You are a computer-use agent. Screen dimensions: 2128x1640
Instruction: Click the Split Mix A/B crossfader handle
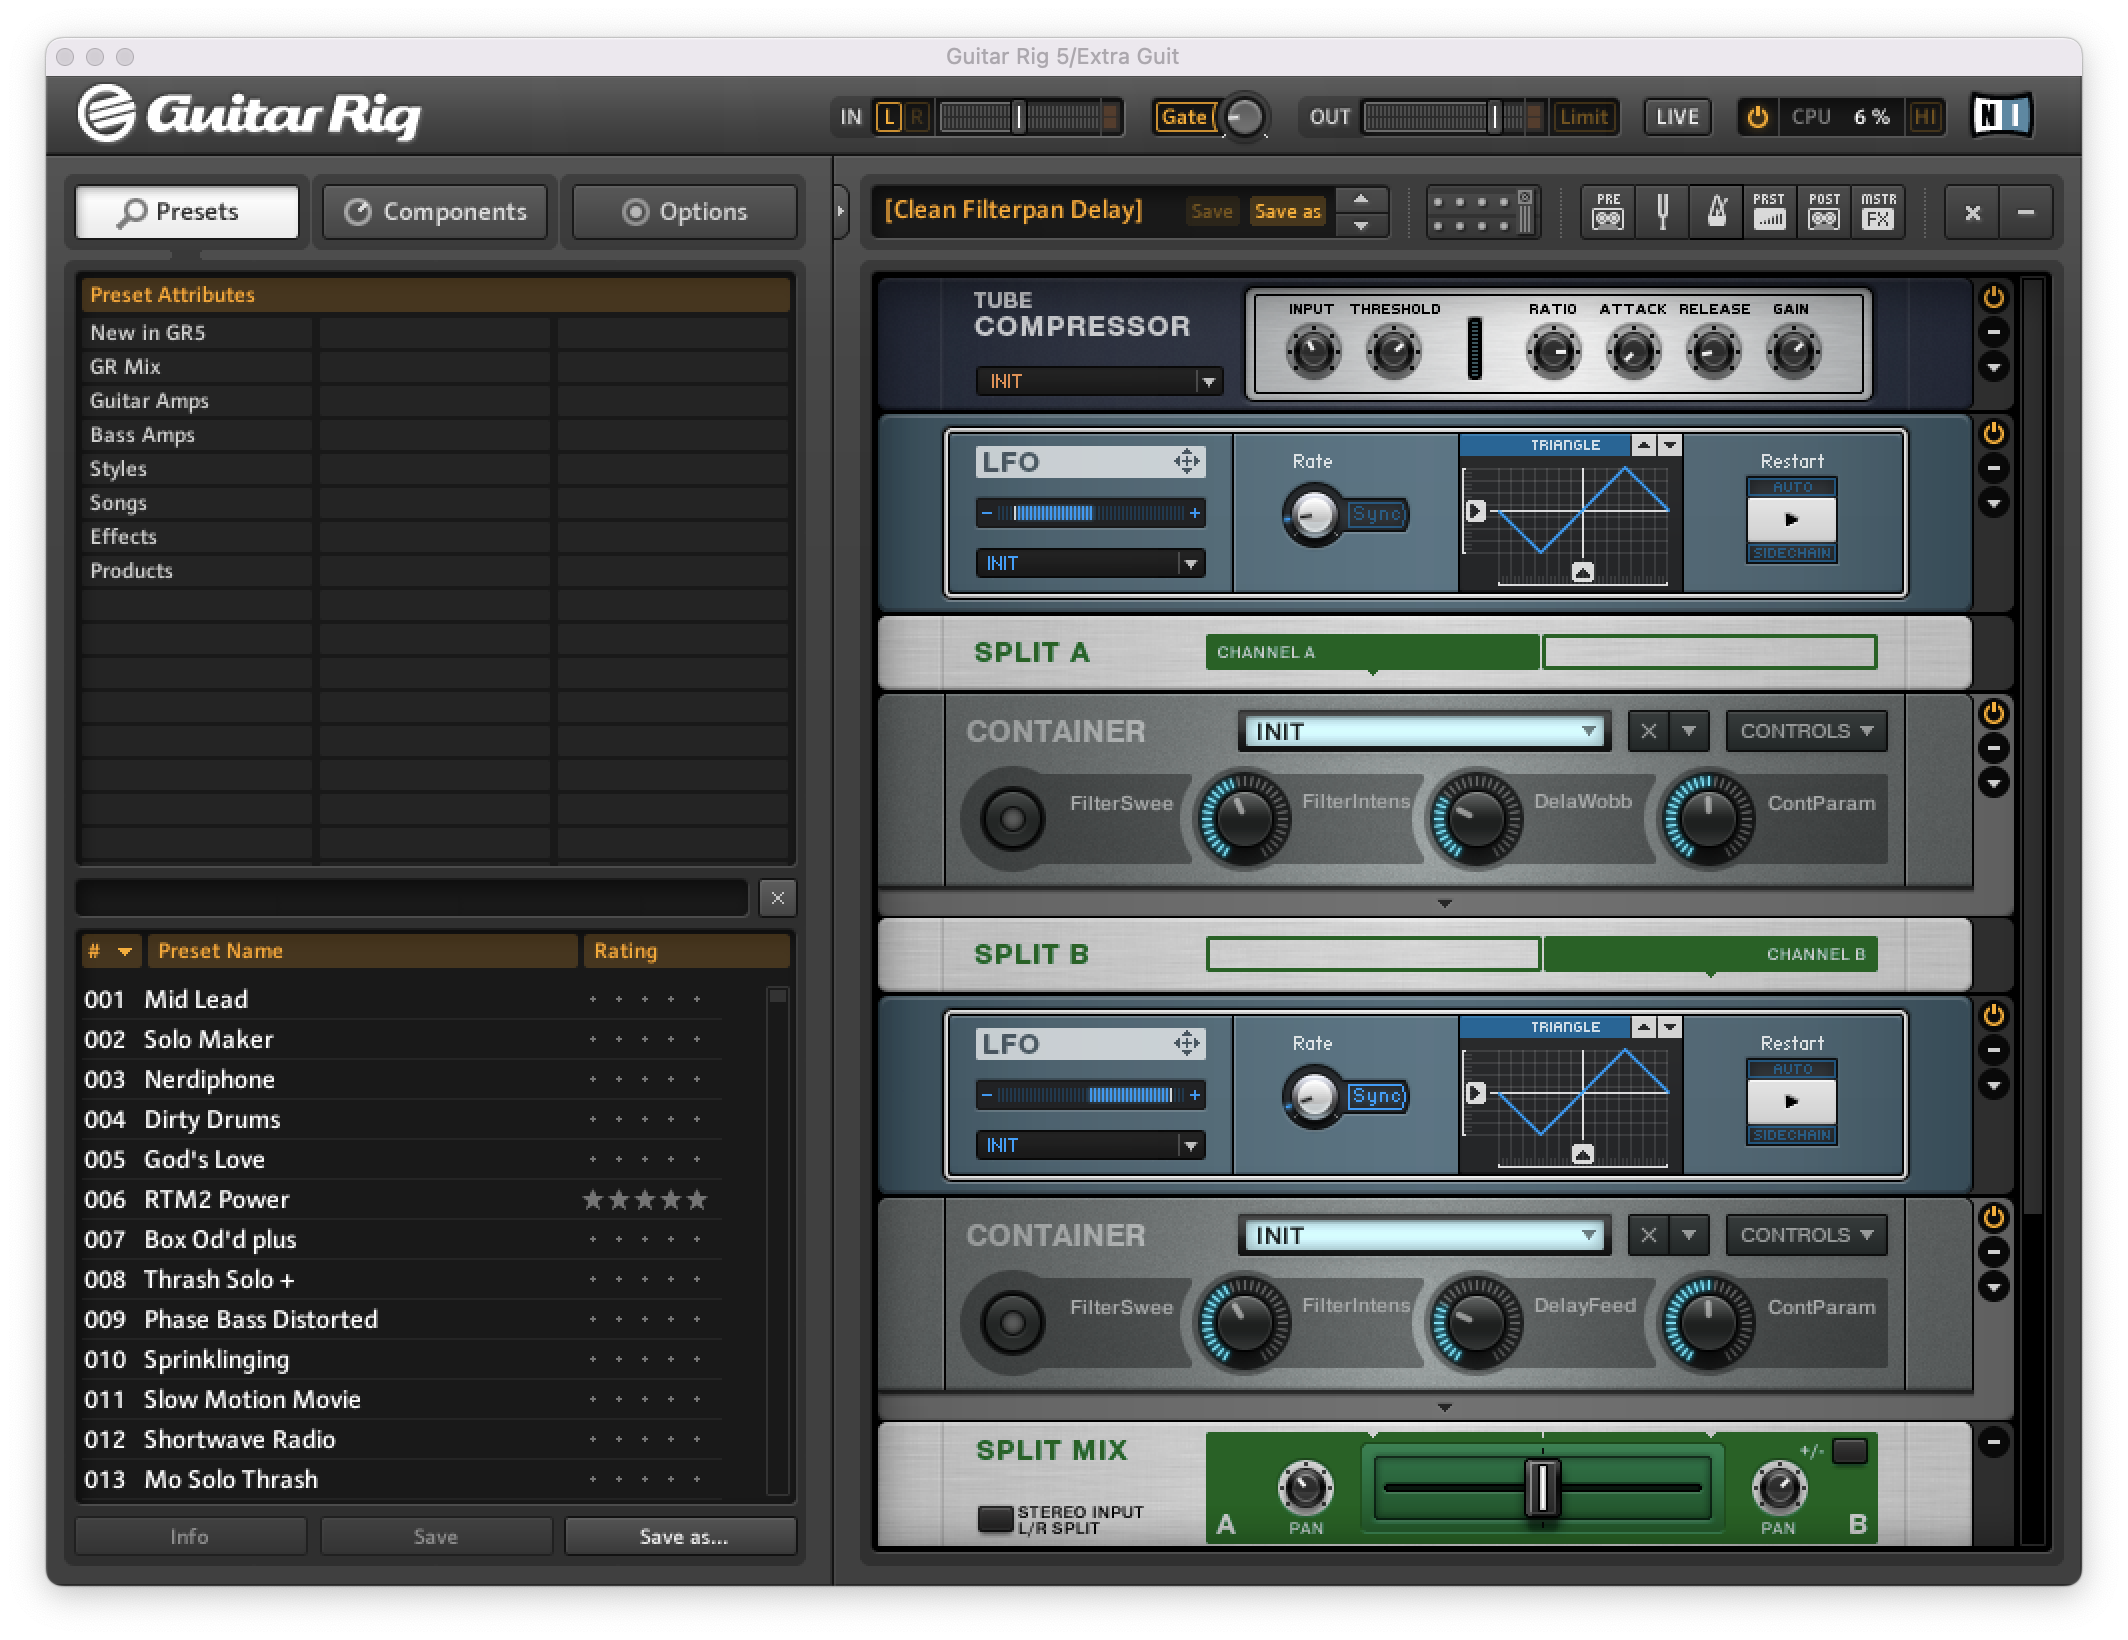coord(1541,1487)
